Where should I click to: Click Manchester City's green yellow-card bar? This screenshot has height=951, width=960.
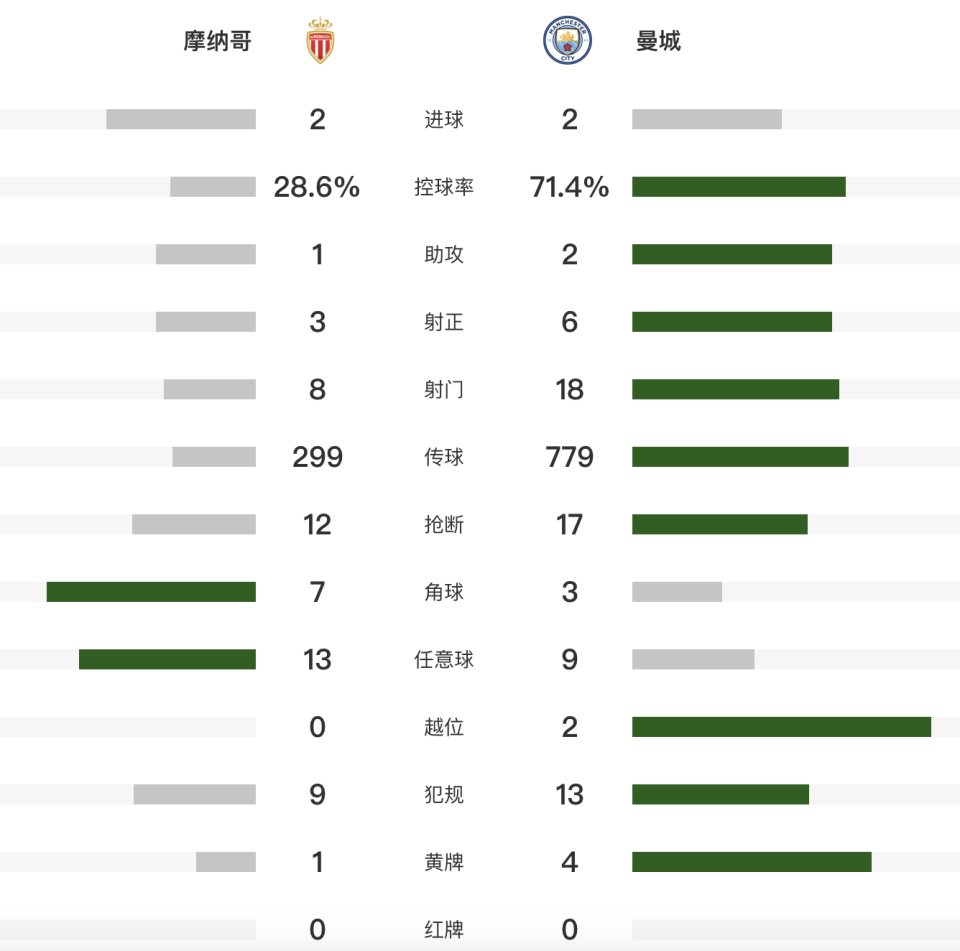(x=751, y=862)
